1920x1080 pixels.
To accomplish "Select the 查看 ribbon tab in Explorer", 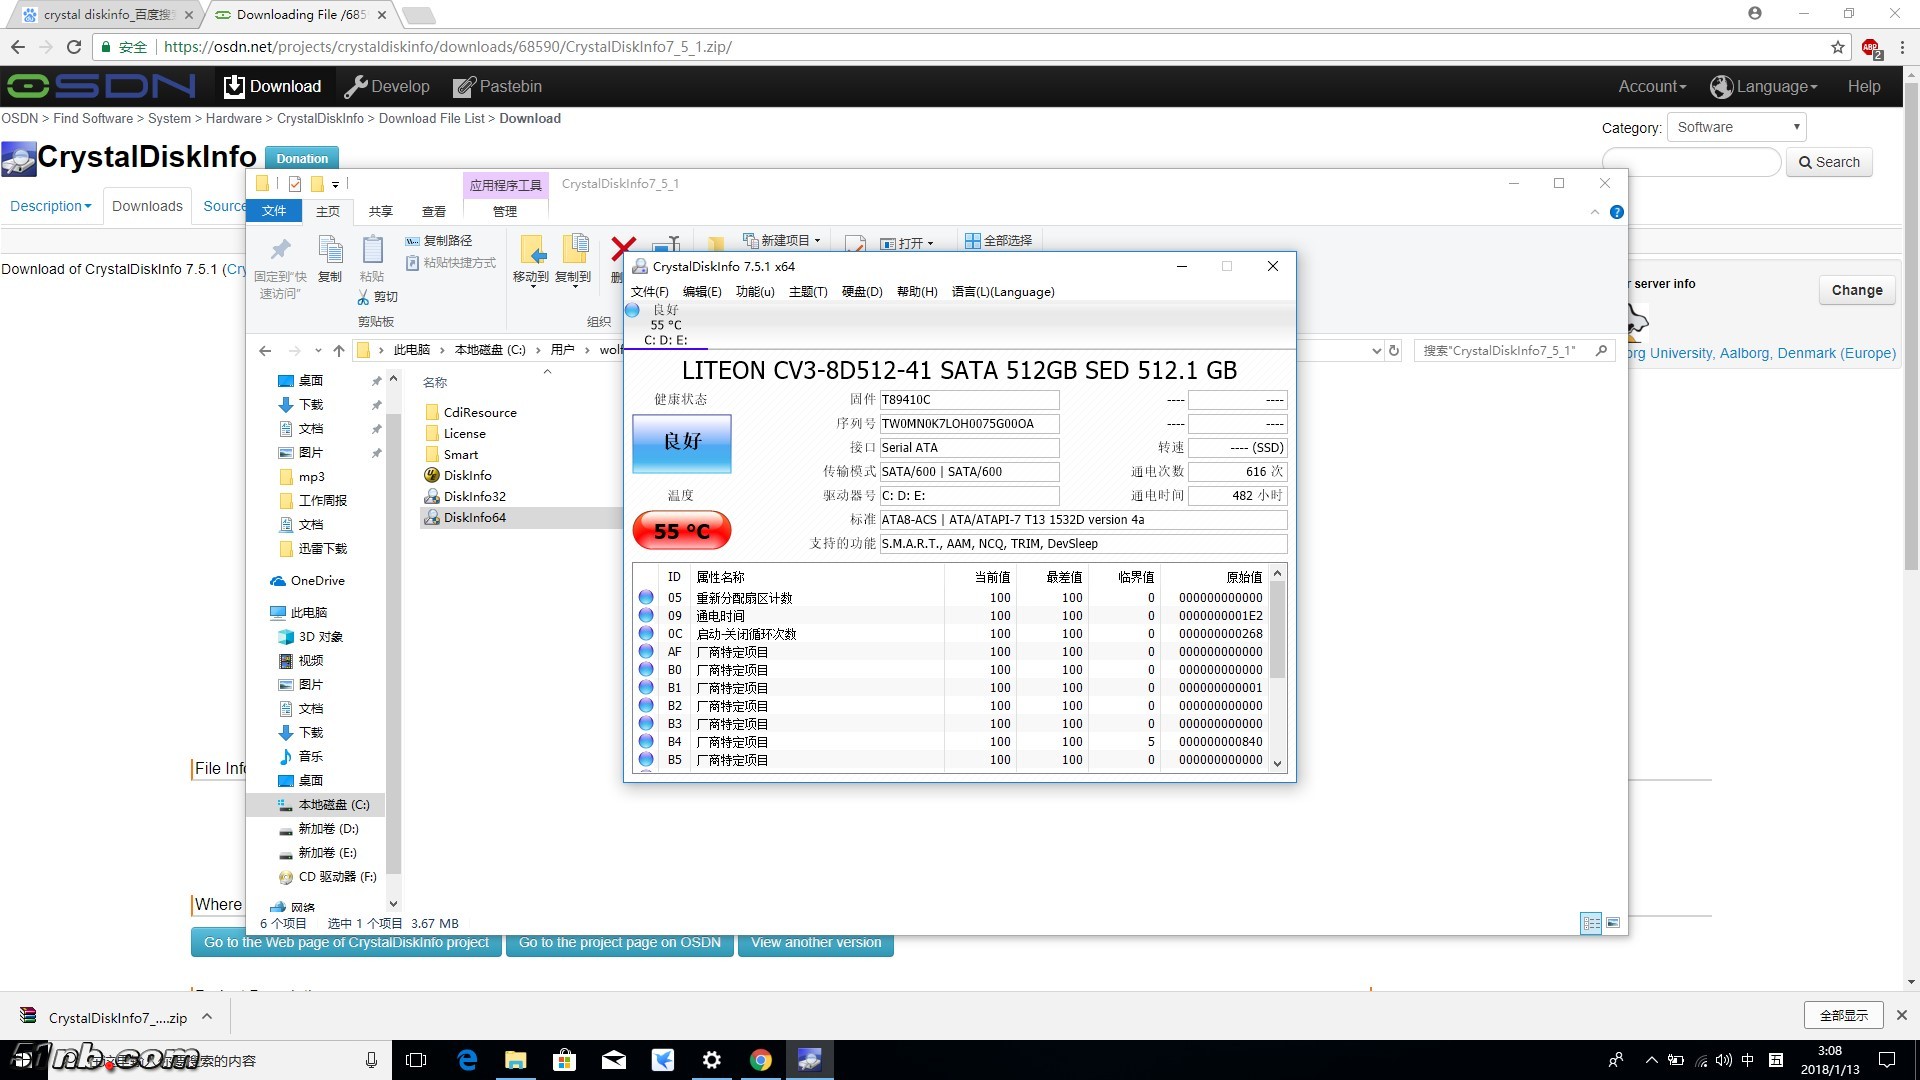I will [x=434, y=211].
